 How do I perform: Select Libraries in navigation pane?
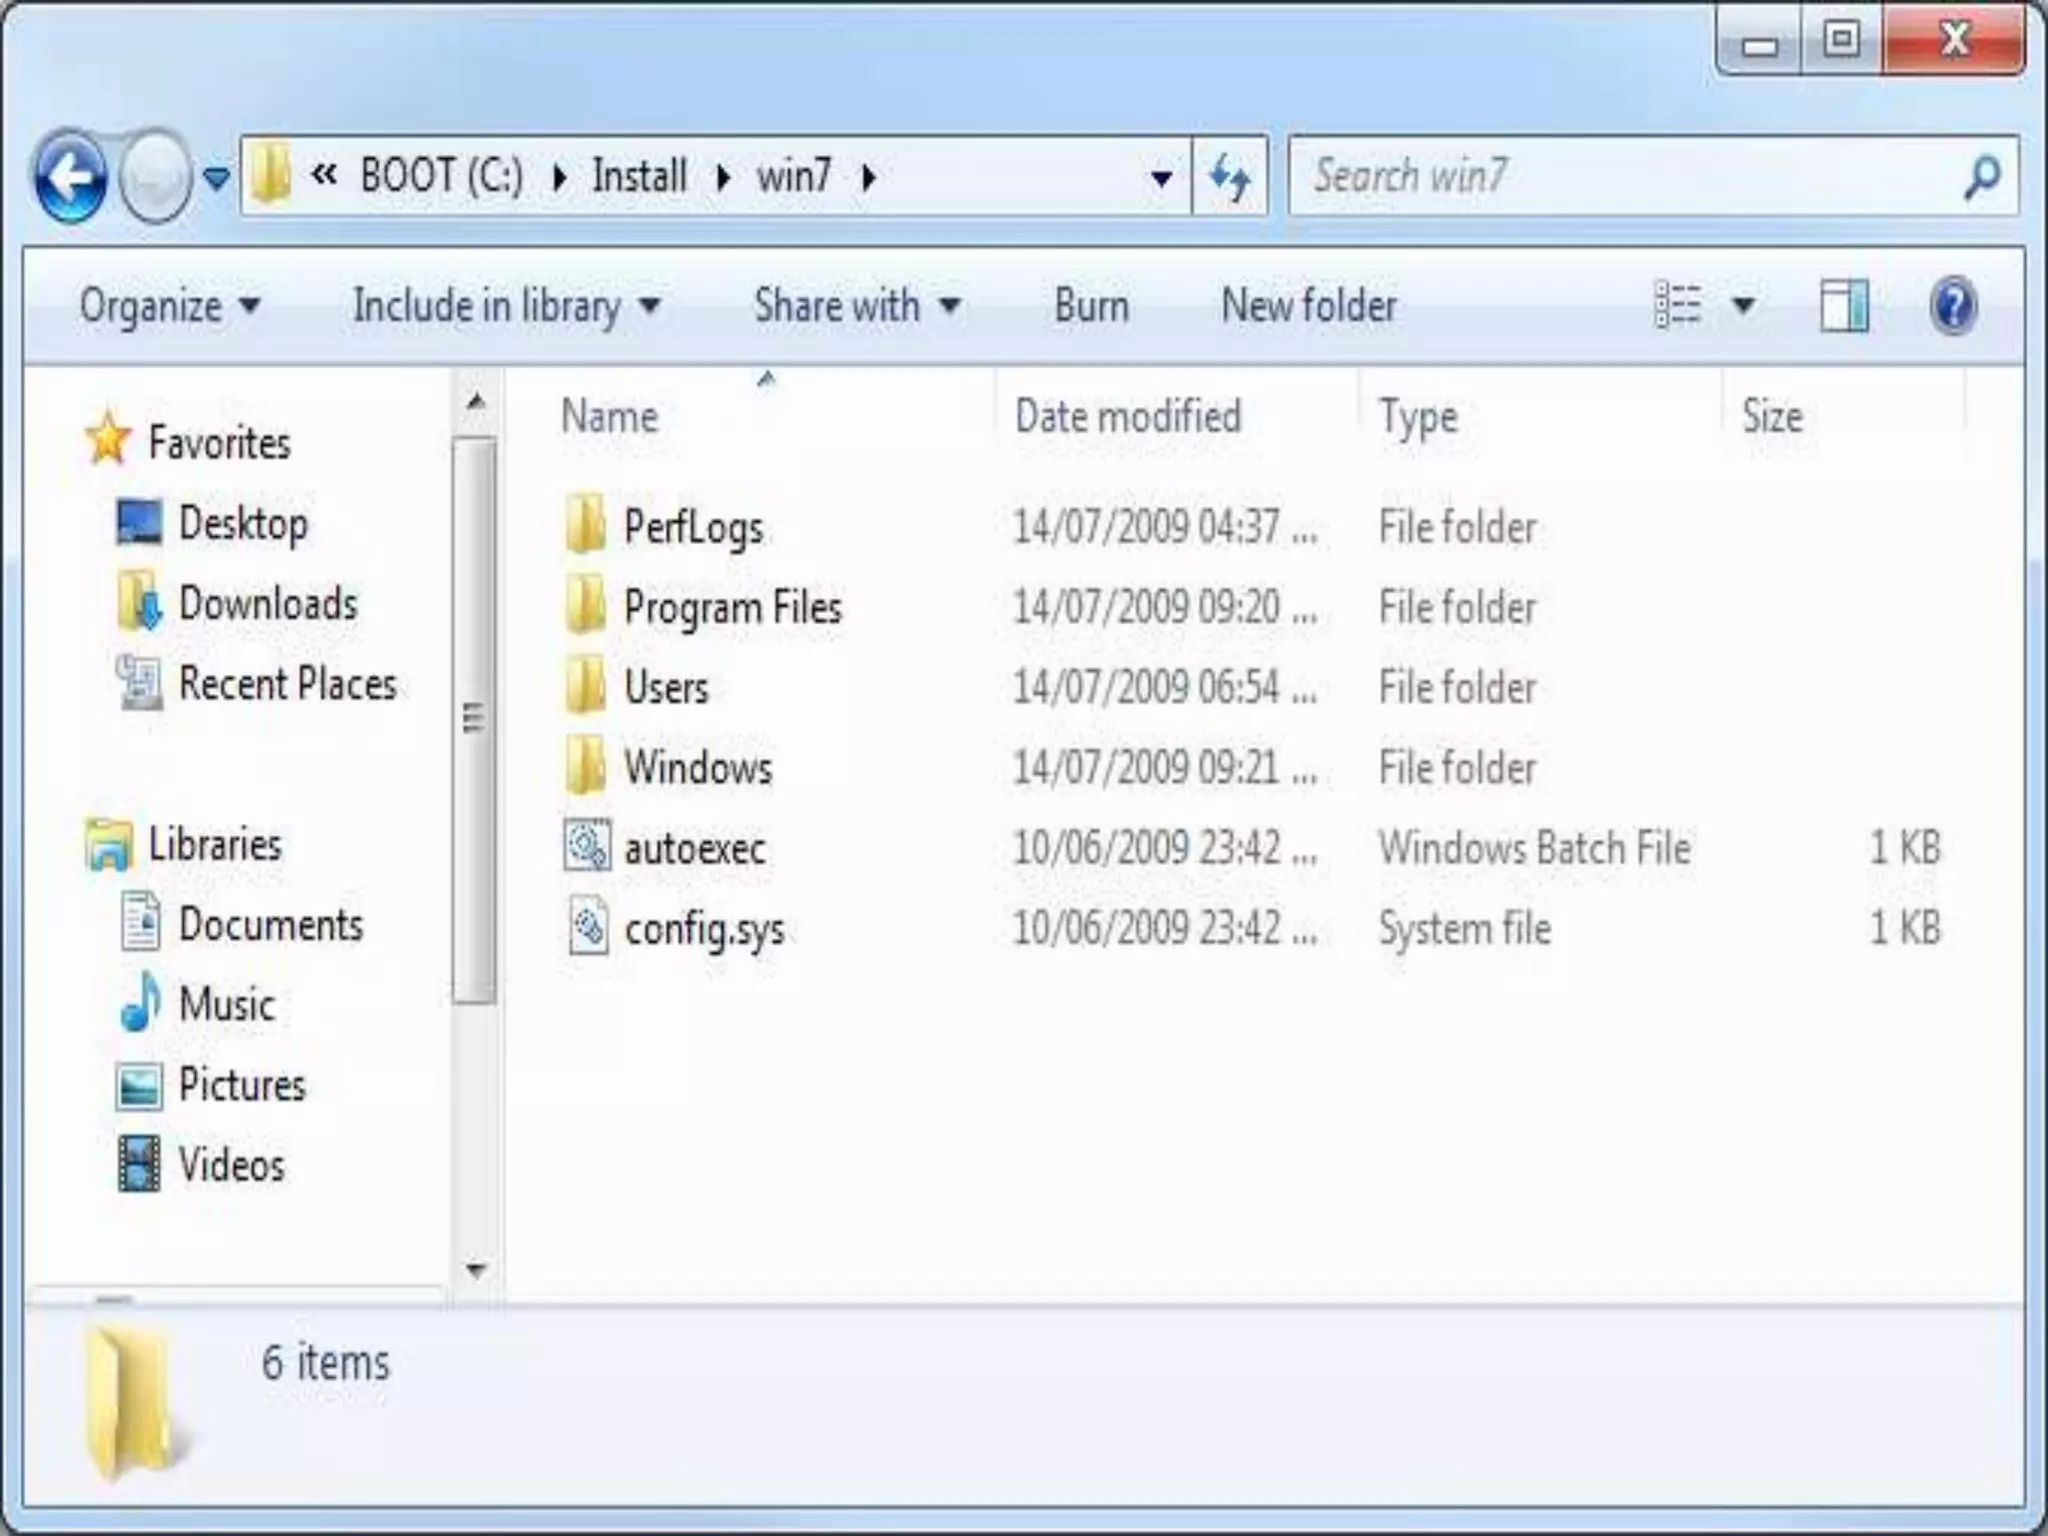click(215, 845)
